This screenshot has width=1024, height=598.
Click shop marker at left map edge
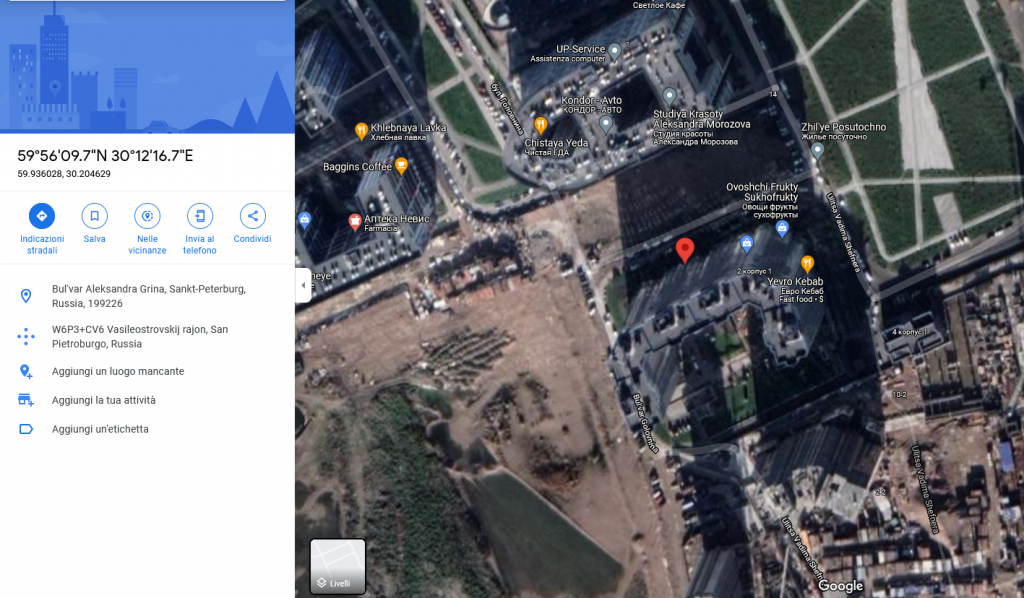[304, 221]
